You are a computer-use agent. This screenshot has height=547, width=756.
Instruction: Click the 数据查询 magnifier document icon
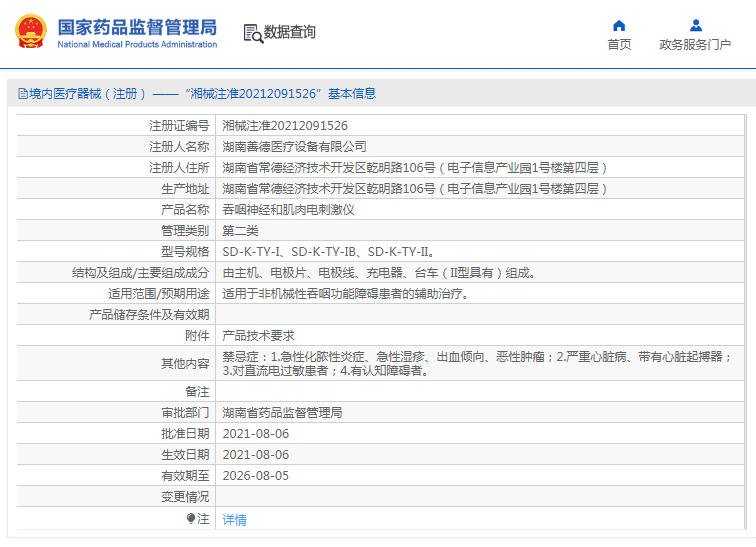pos(253,33)
